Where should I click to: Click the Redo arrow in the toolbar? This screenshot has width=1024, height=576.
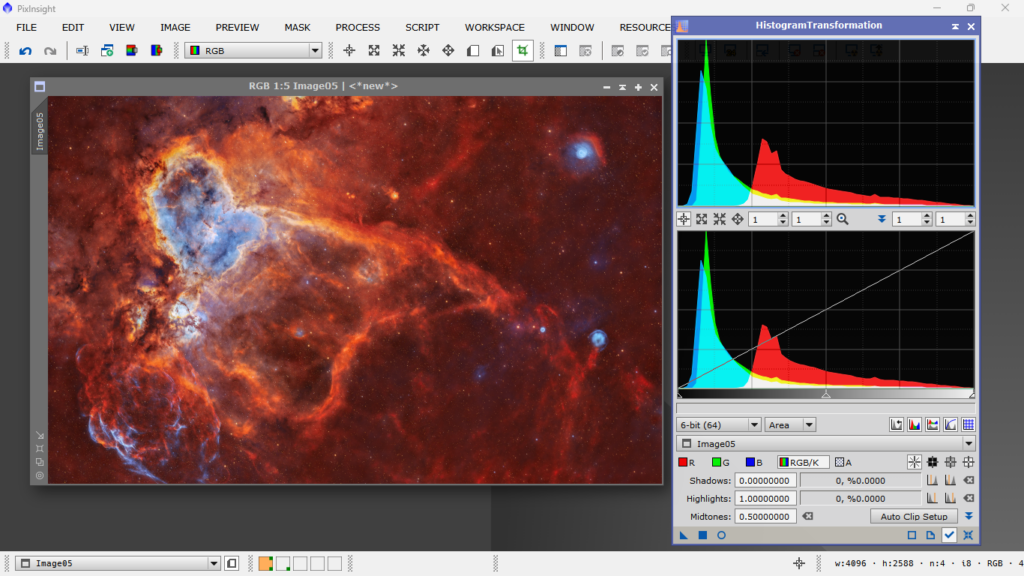[50, 51]
